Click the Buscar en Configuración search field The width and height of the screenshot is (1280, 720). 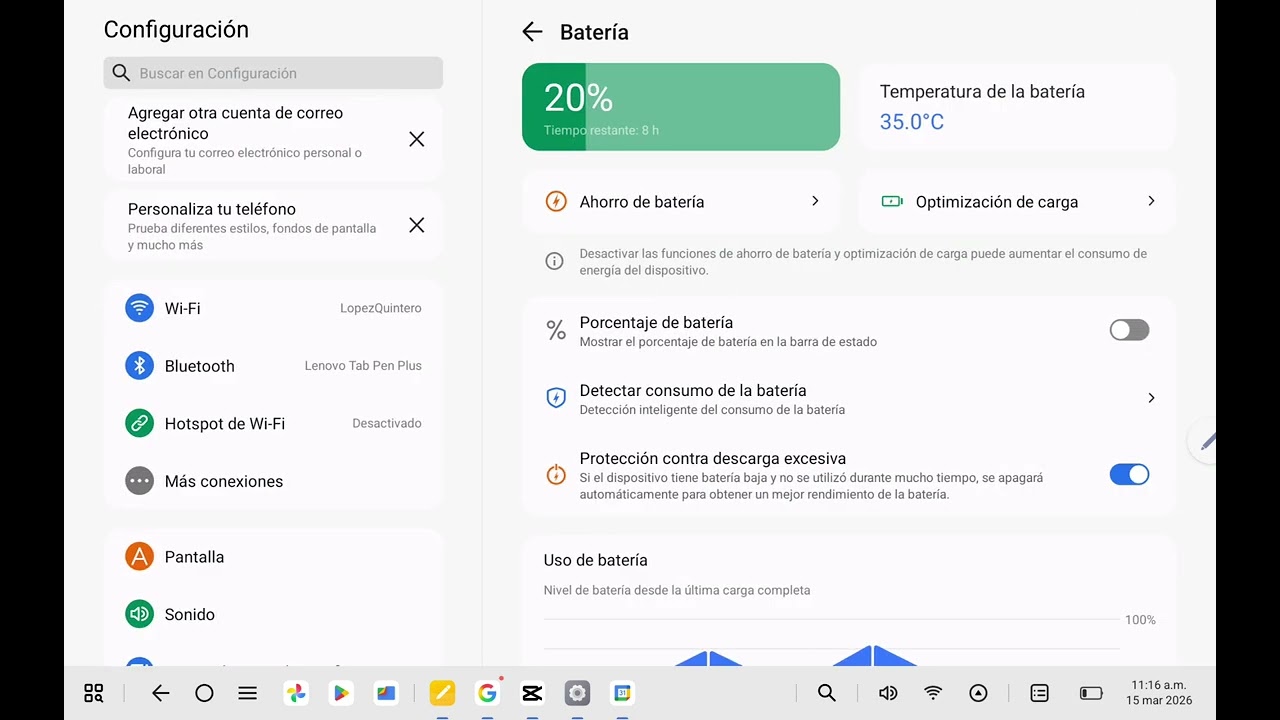coord(273,73)
